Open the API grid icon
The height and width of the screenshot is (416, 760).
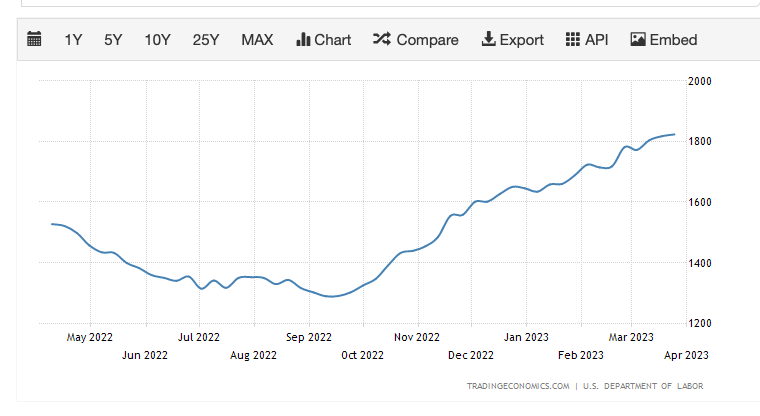(x=573, y=40)
